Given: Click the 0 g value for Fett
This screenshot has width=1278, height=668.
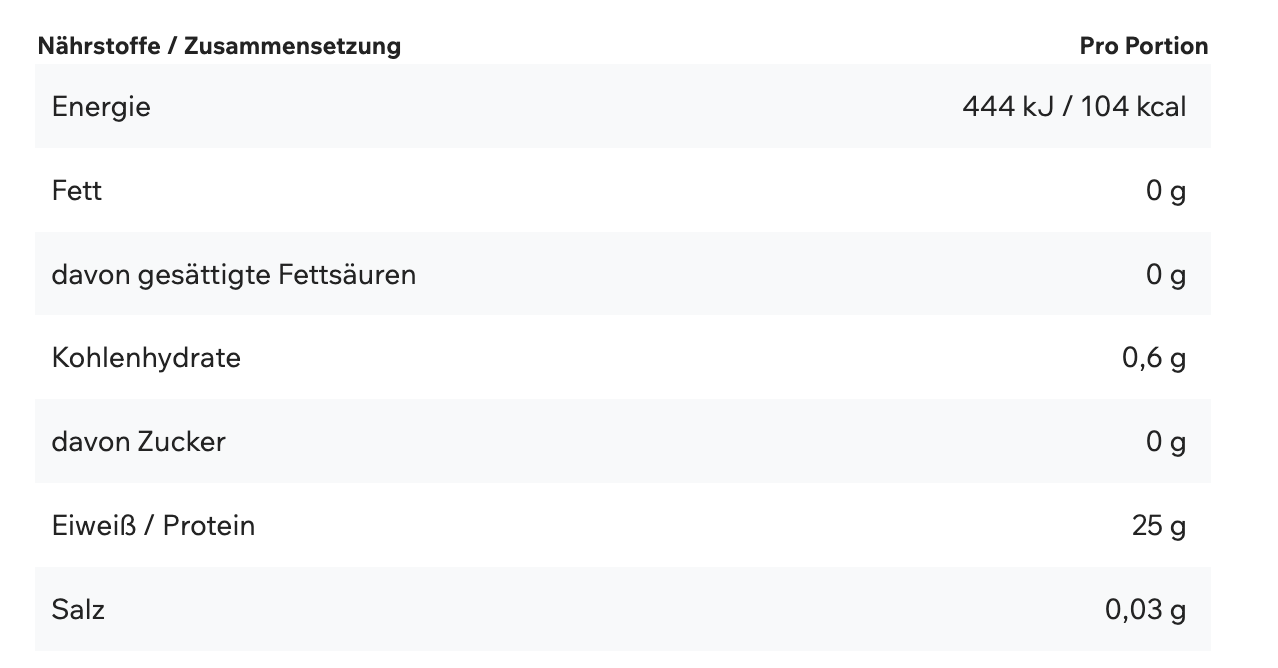Looking at the screenshot, I should click(1166, 191).
